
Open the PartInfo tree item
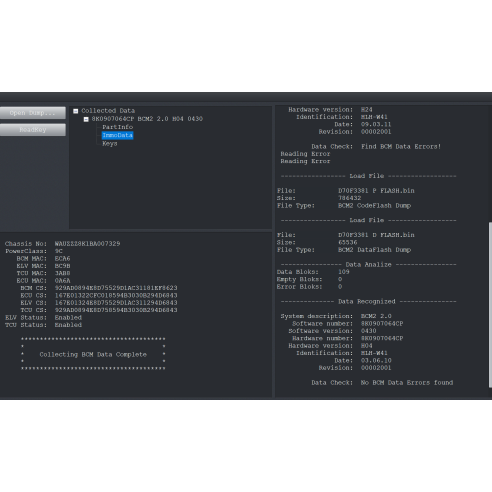[117, 127]
